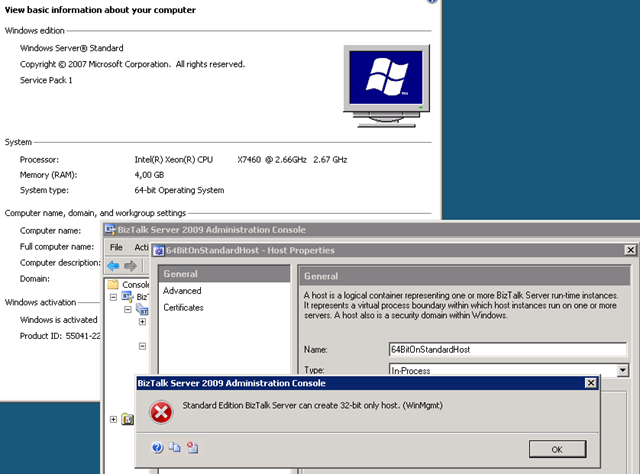The width and height of the screenshot is (640, 474).
Task: Select Certificates in Host Properties list
Action: tap(183, 307)
